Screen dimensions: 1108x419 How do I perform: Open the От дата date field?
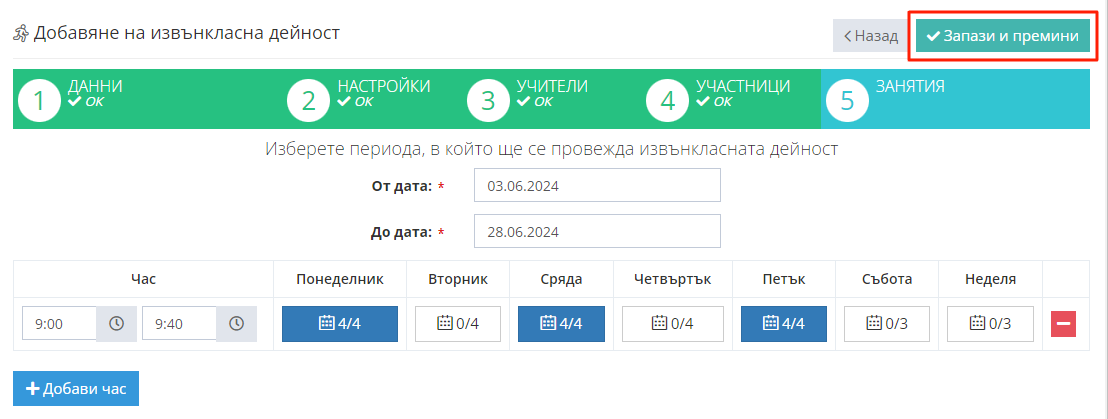pyautogui.click(x=597, y=186)
